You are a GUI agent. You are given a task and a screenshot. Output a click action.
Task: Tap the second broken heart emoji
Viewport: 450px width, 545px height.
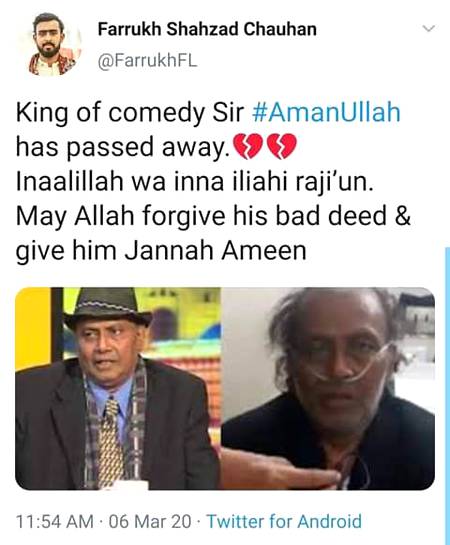coord(281,147)
